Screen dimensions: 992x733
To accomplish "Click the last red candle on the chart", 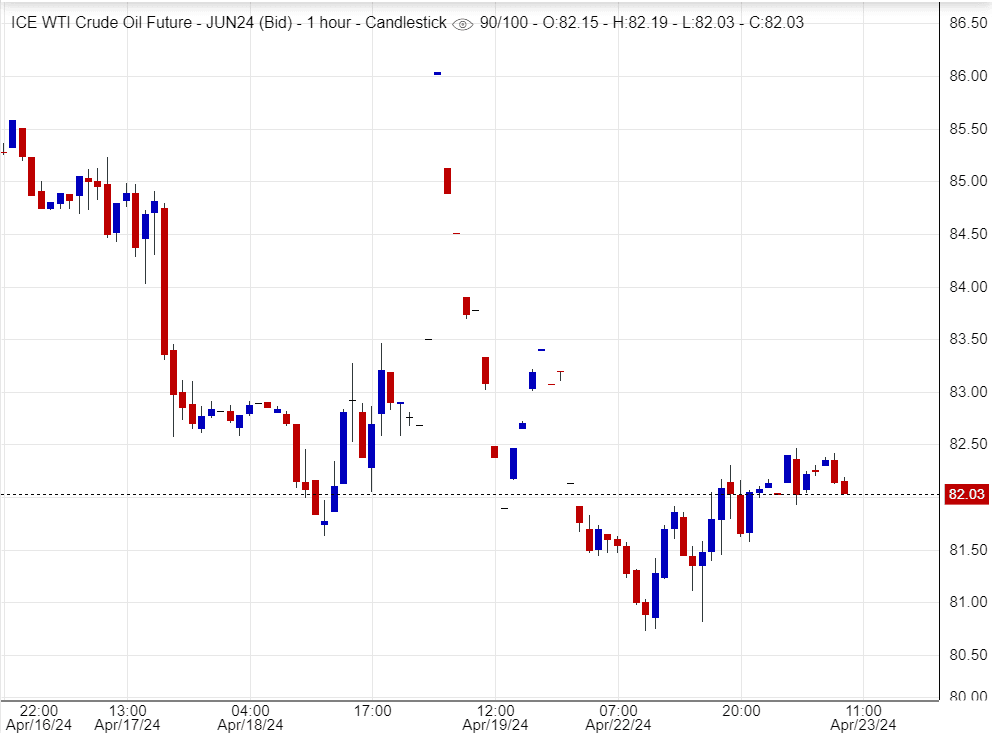I will coord(845,487).
